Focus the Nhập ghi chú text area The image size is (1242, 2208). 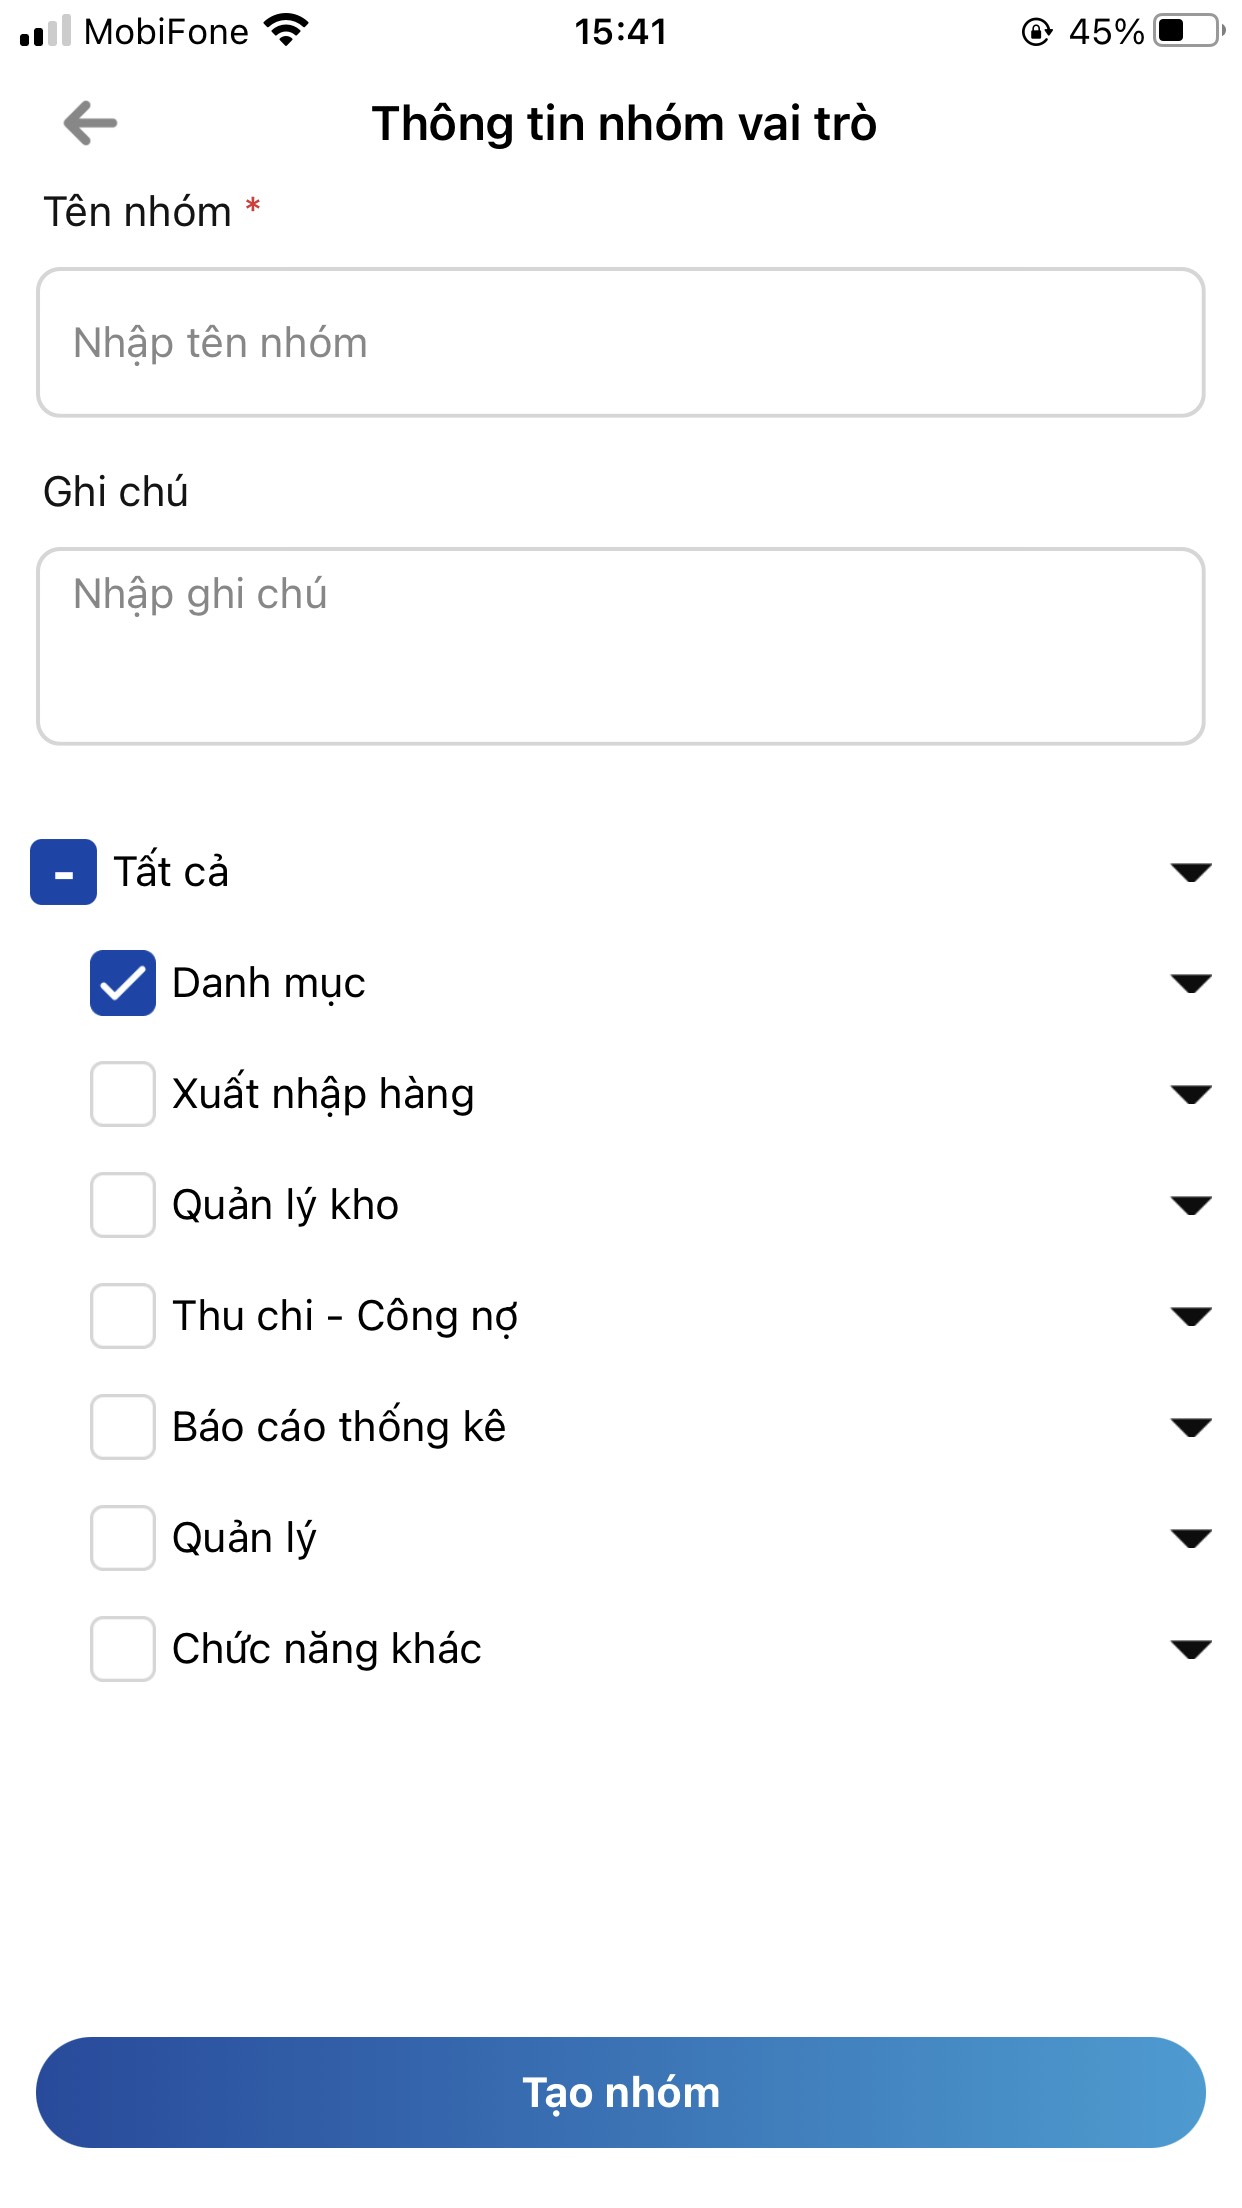point(620,646)
